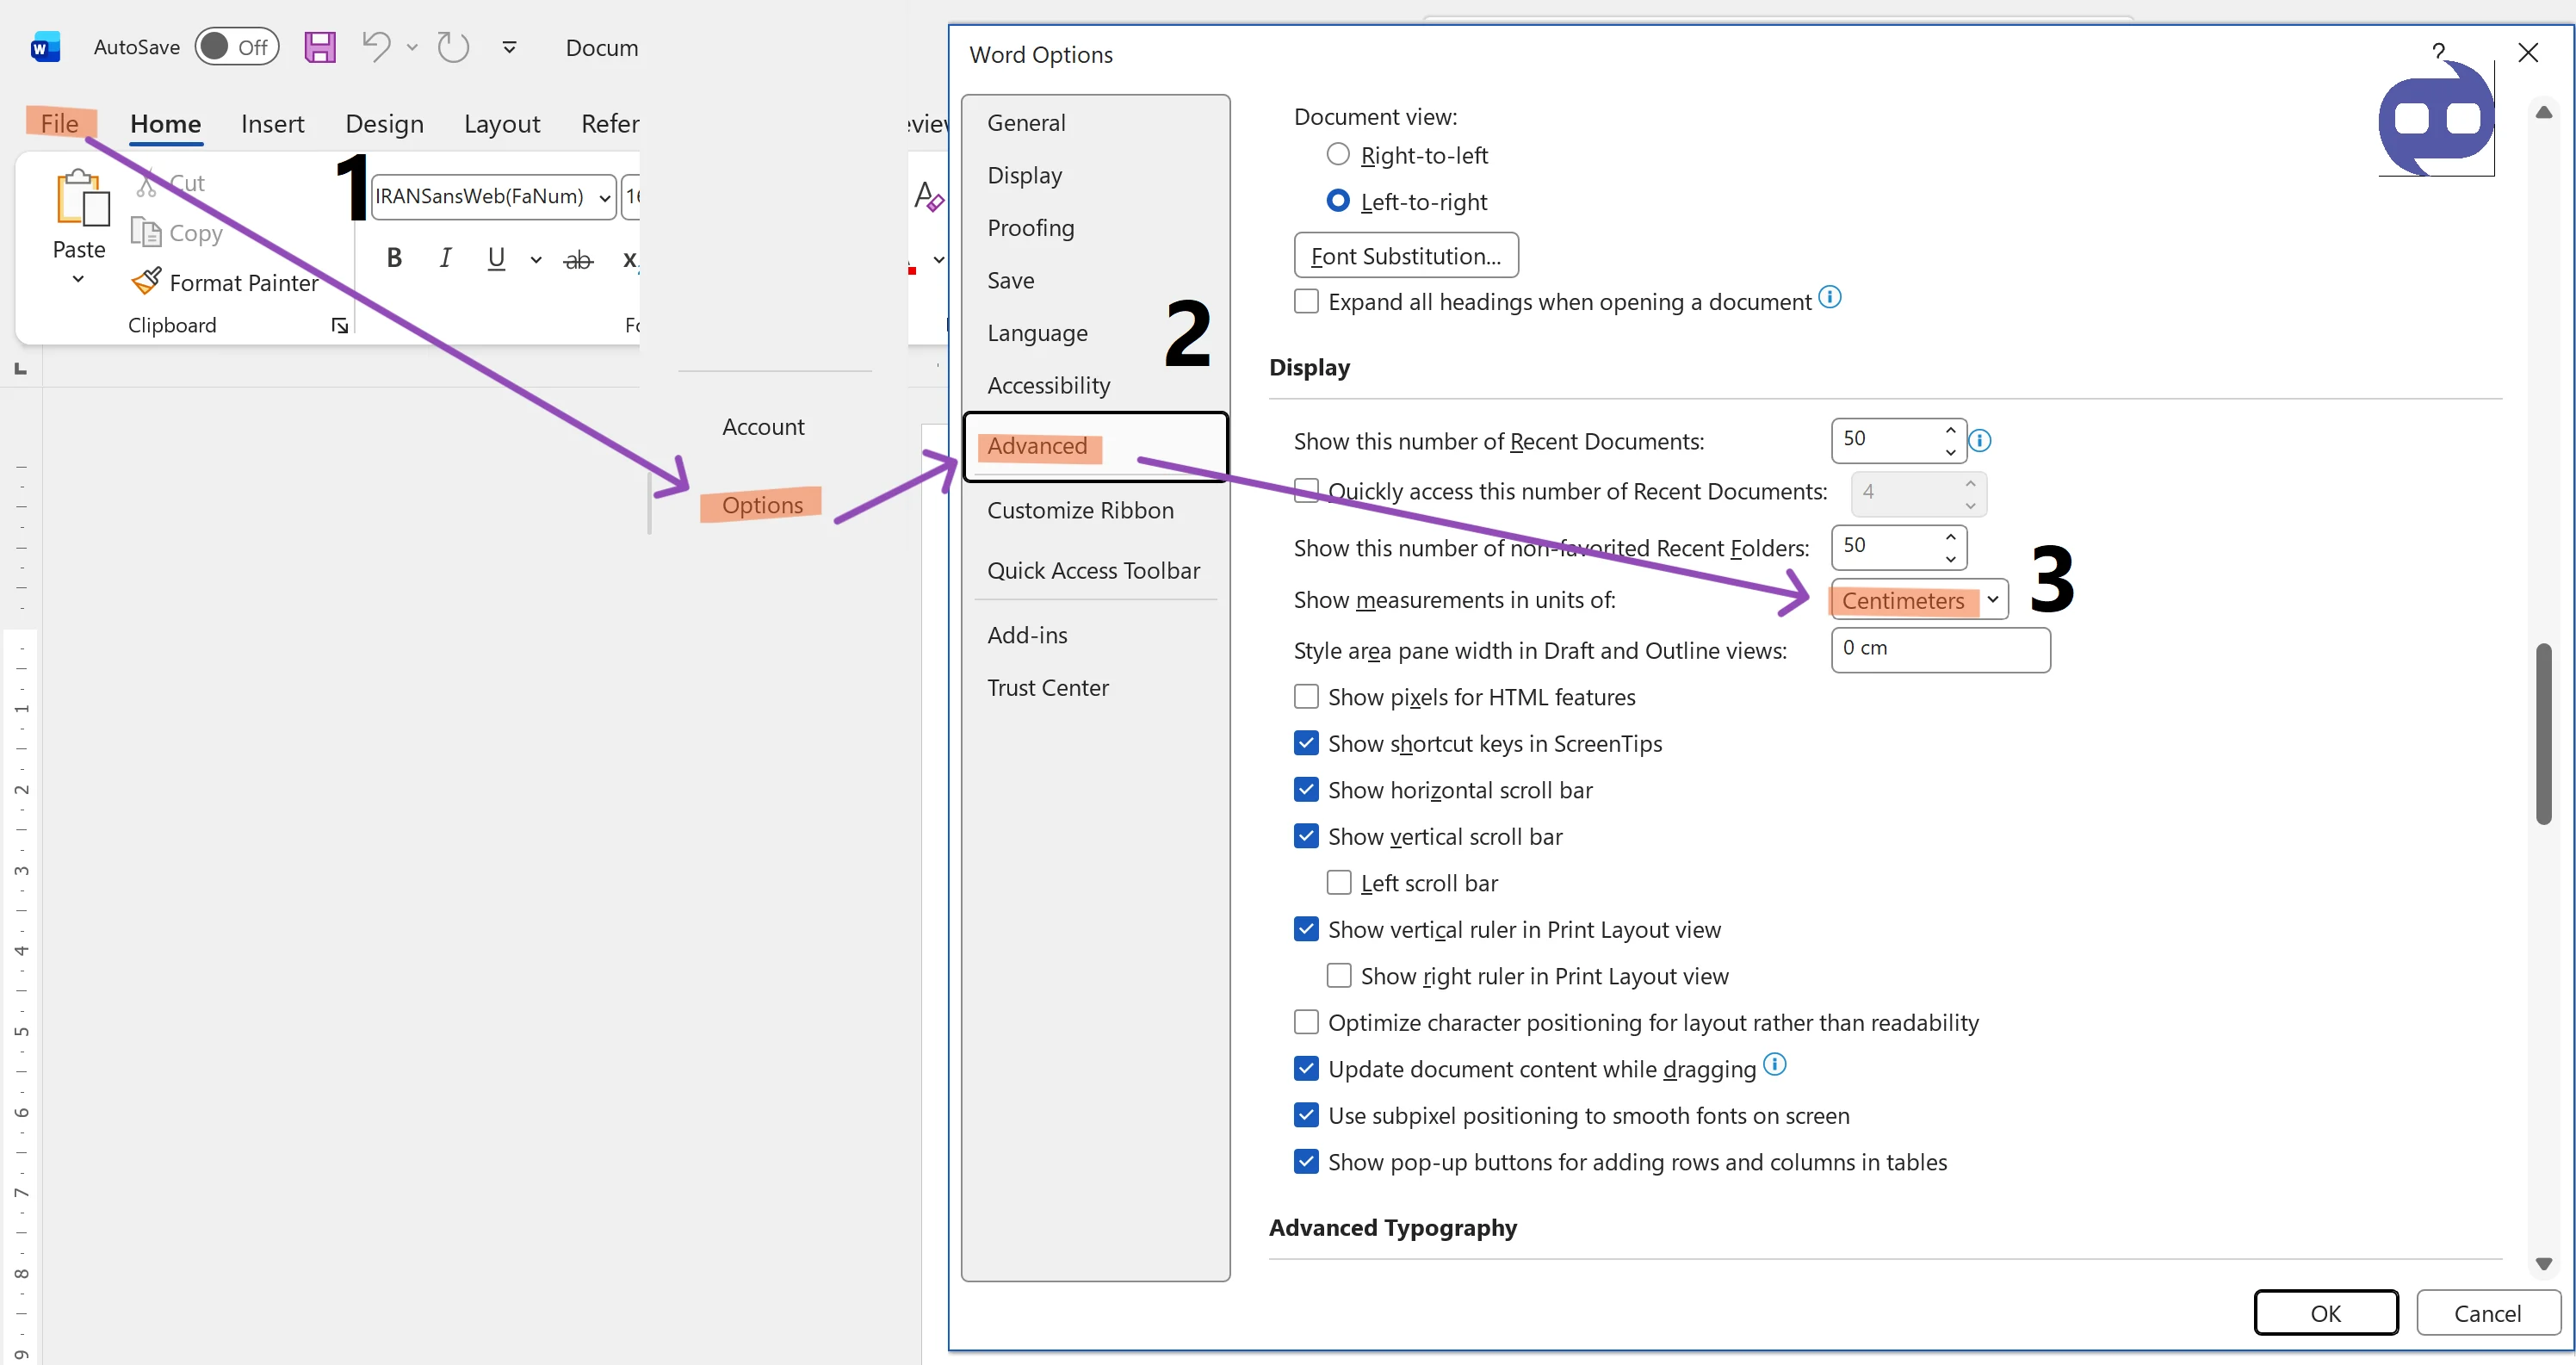Image resolution: width=2576 pixels, height=1365 pixels.
Task: Click the Cut scissors icon
Action: pos(147,183)
